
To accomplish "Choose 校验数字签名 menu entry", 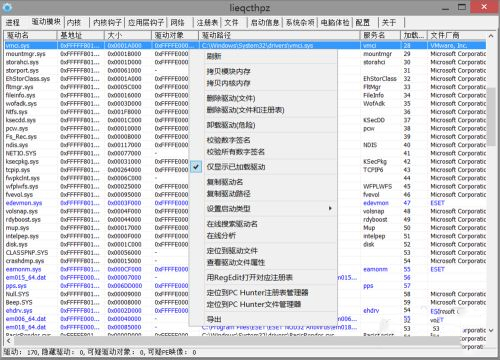I will (228, 140).
